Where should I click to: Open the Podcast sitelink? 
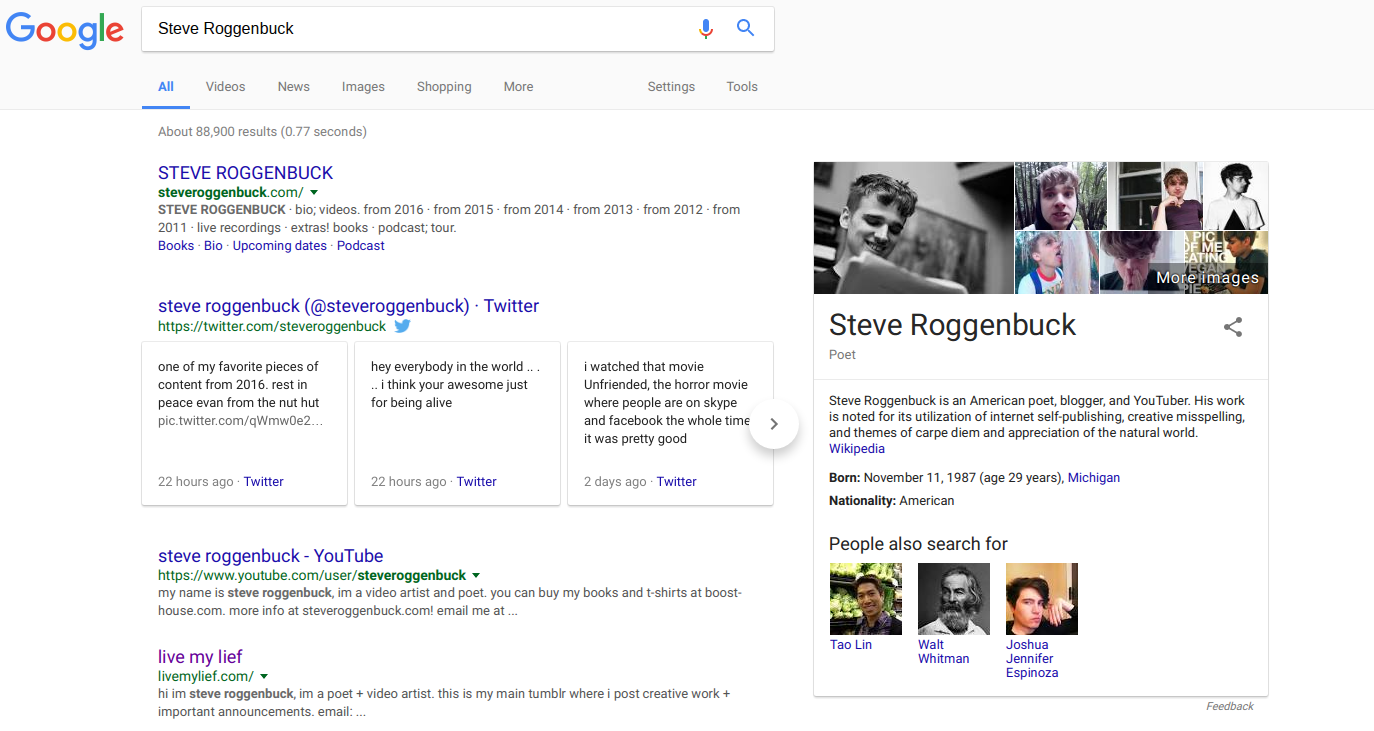[x=361, y=246]
